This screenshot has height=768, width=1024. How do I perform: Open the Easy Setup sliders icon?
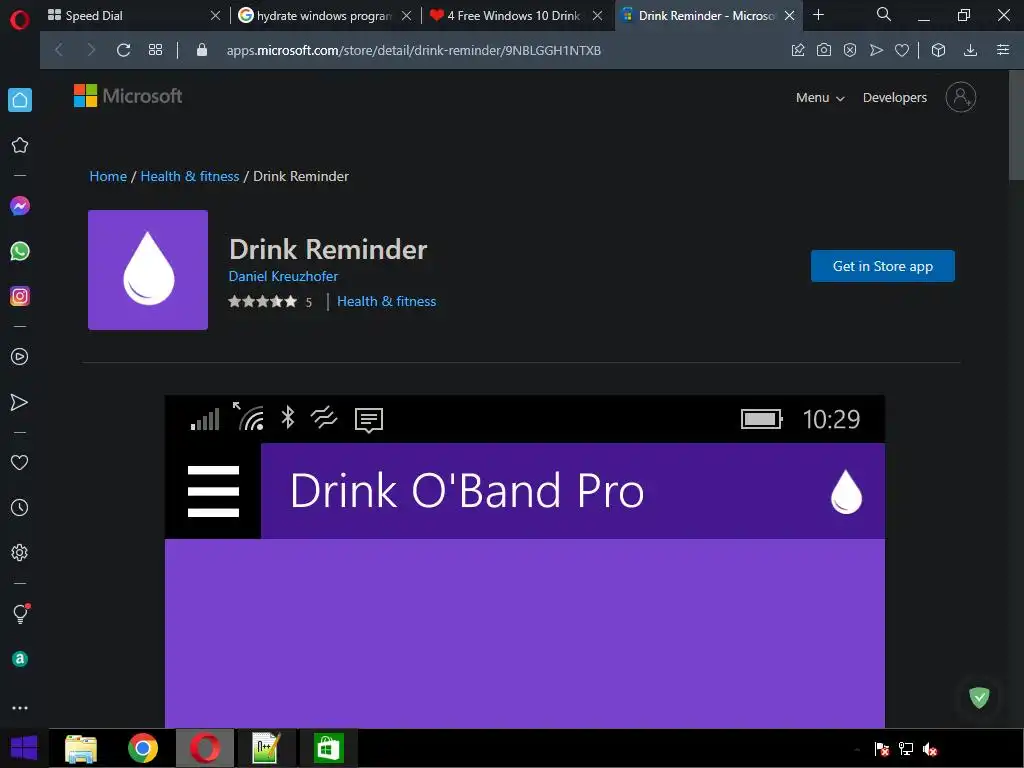1003,50
